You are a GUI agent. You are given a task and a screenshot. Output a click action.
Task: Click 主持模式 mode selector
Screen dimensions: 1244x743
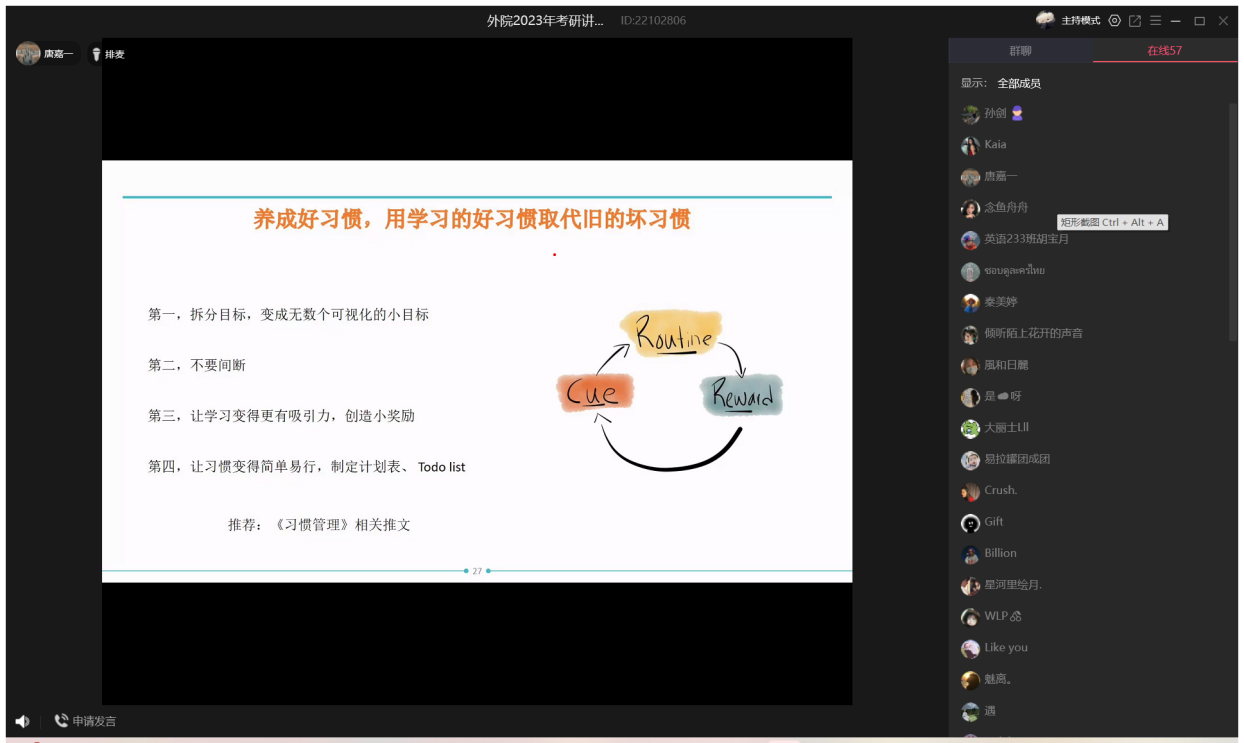(x=1080, y=21)
